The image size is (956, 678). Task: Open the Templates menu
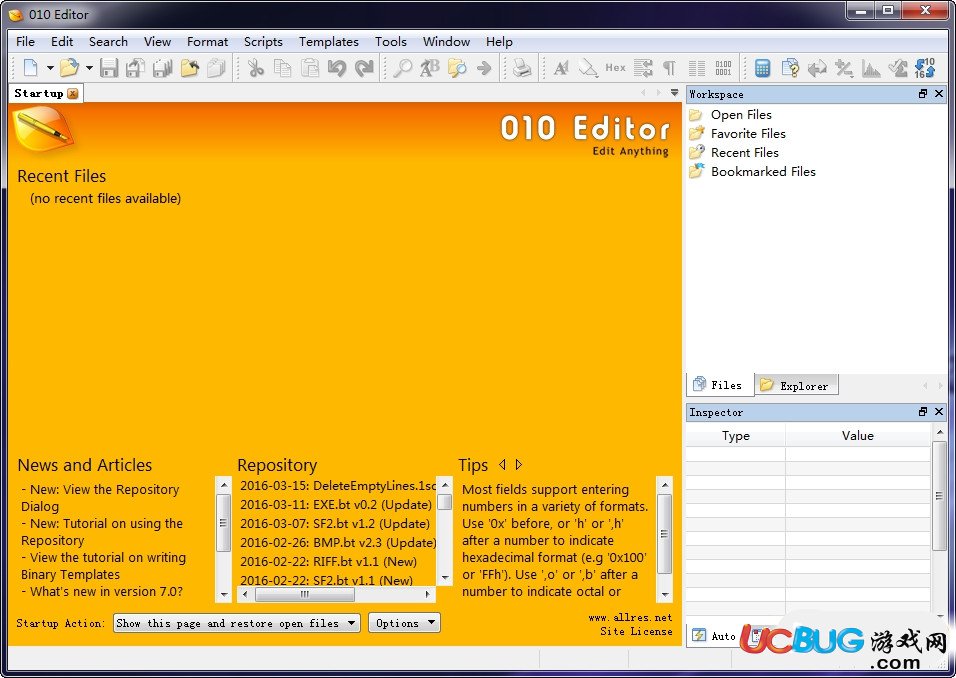coord(329,41)
